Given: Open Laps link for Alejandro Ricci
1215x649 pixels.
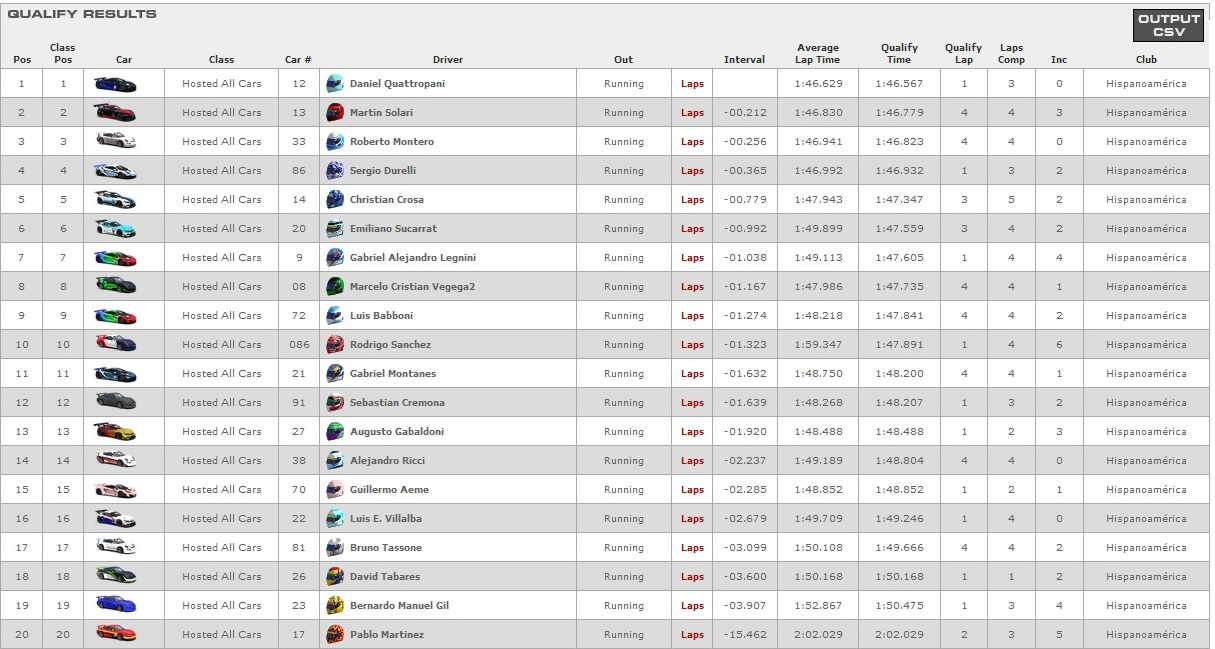Looking at the screenshot, I should 692,461.
